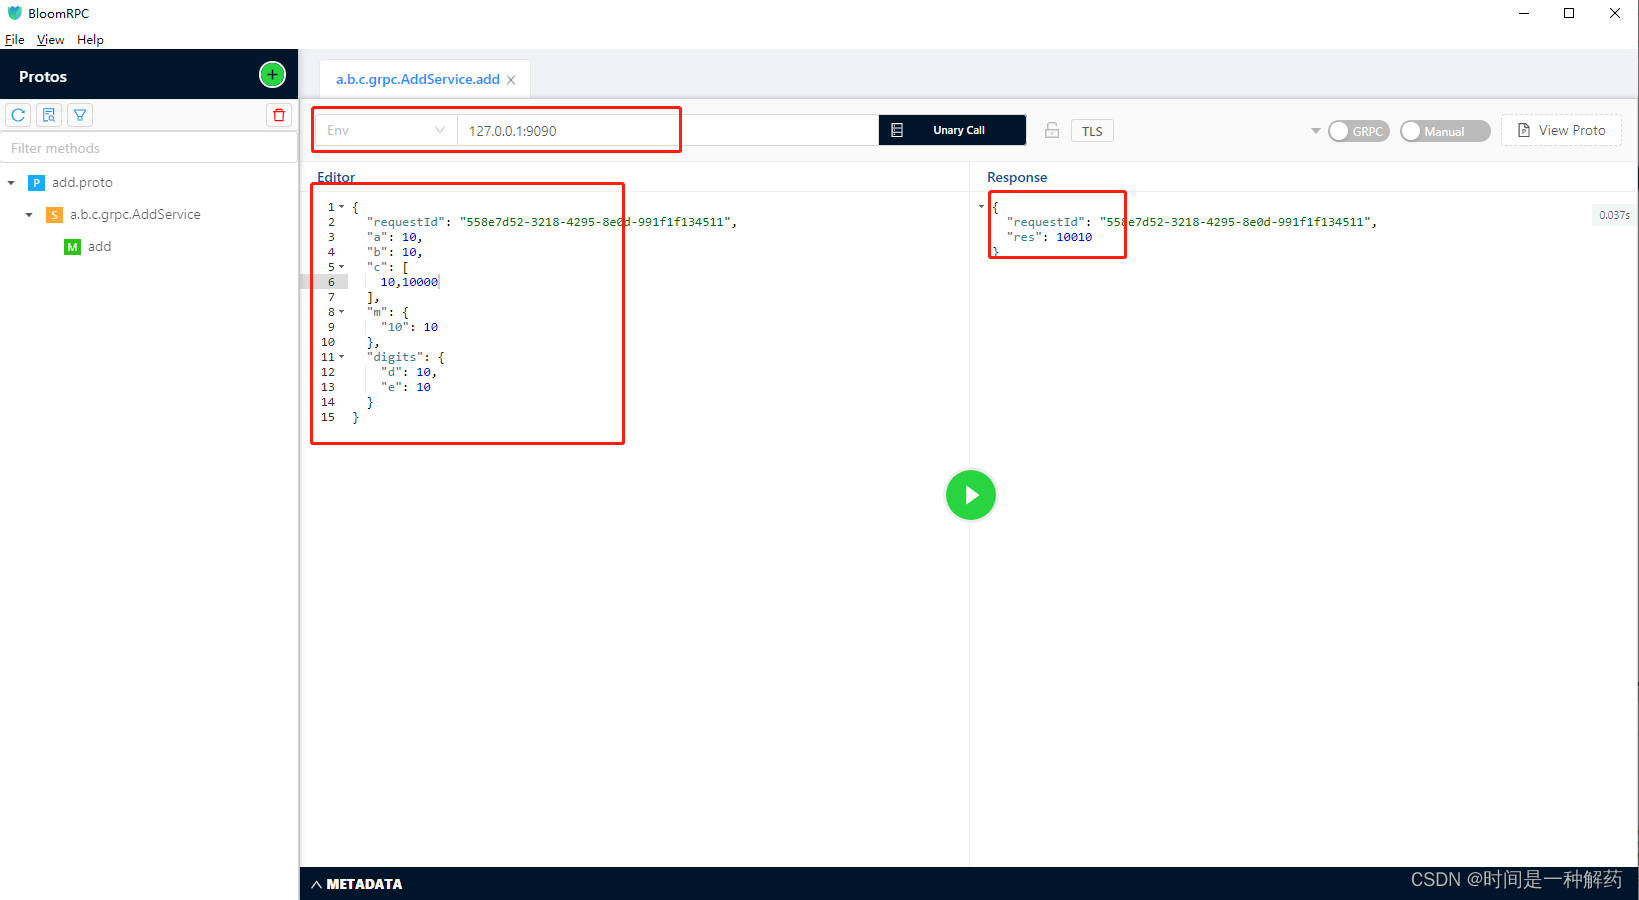Click the grid icon on the Unary Call button

click(895, 129)
